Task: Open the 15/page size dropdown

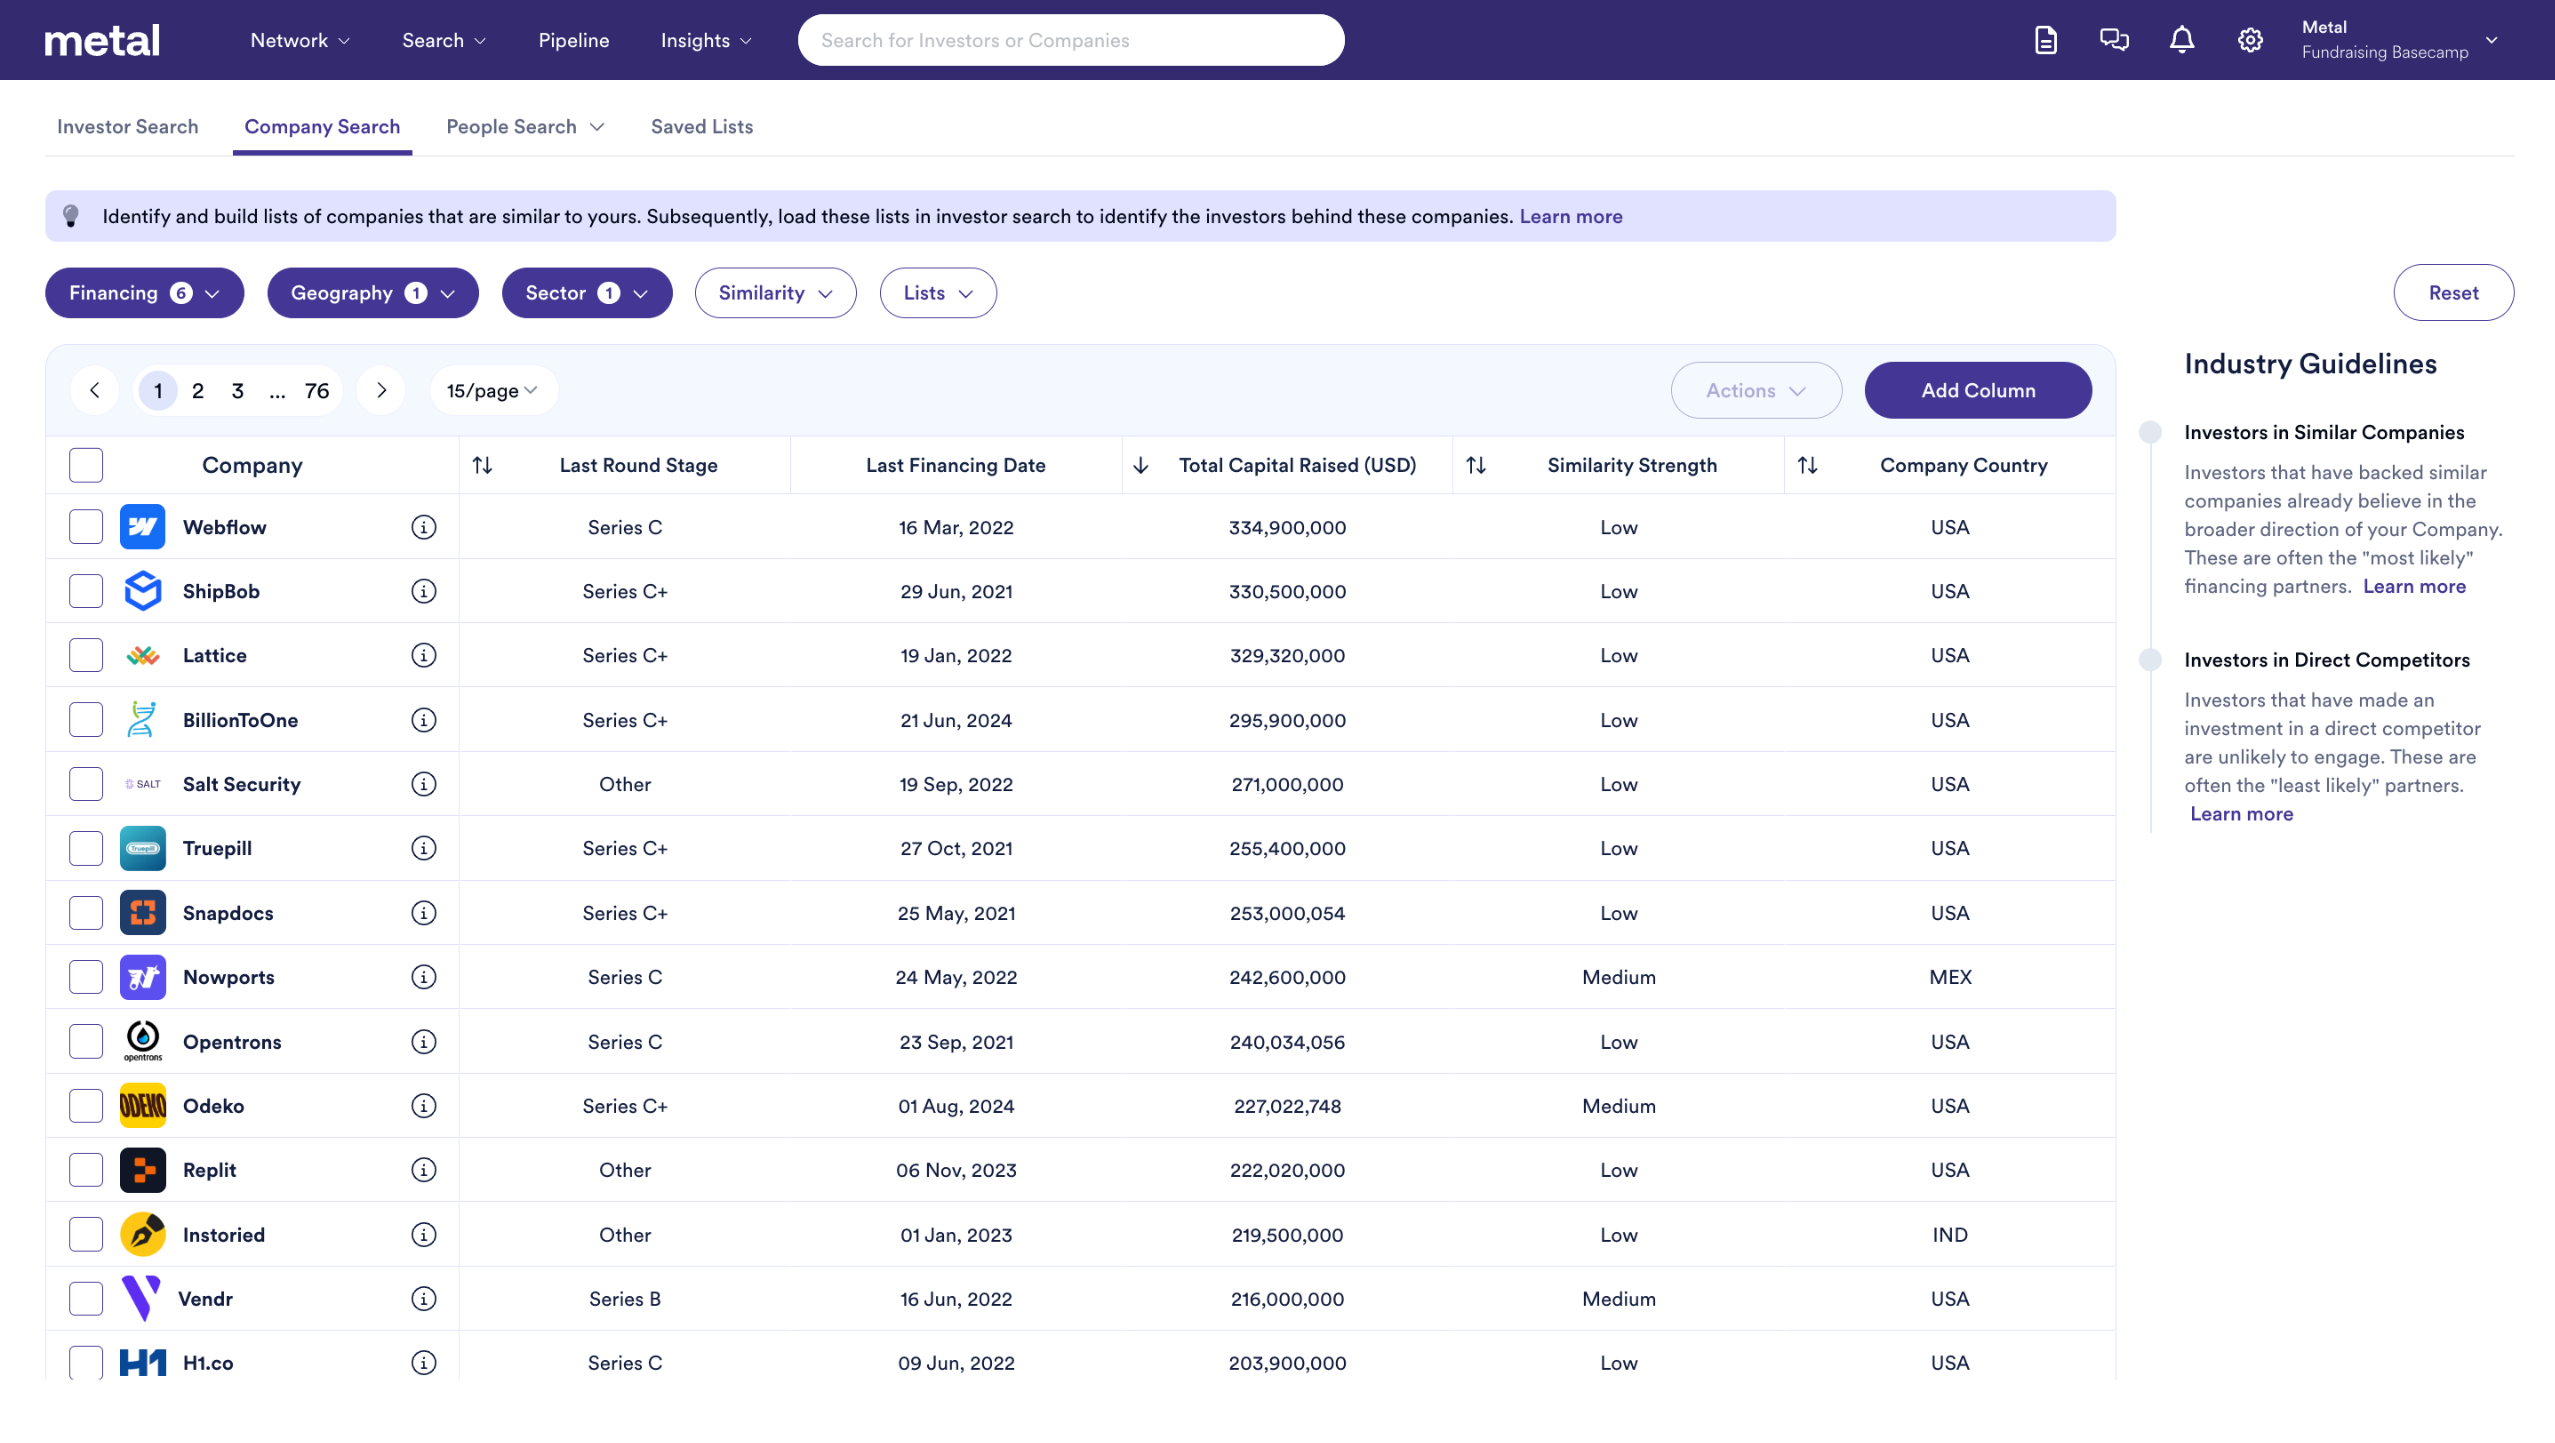Action: [x=492, y=390]
